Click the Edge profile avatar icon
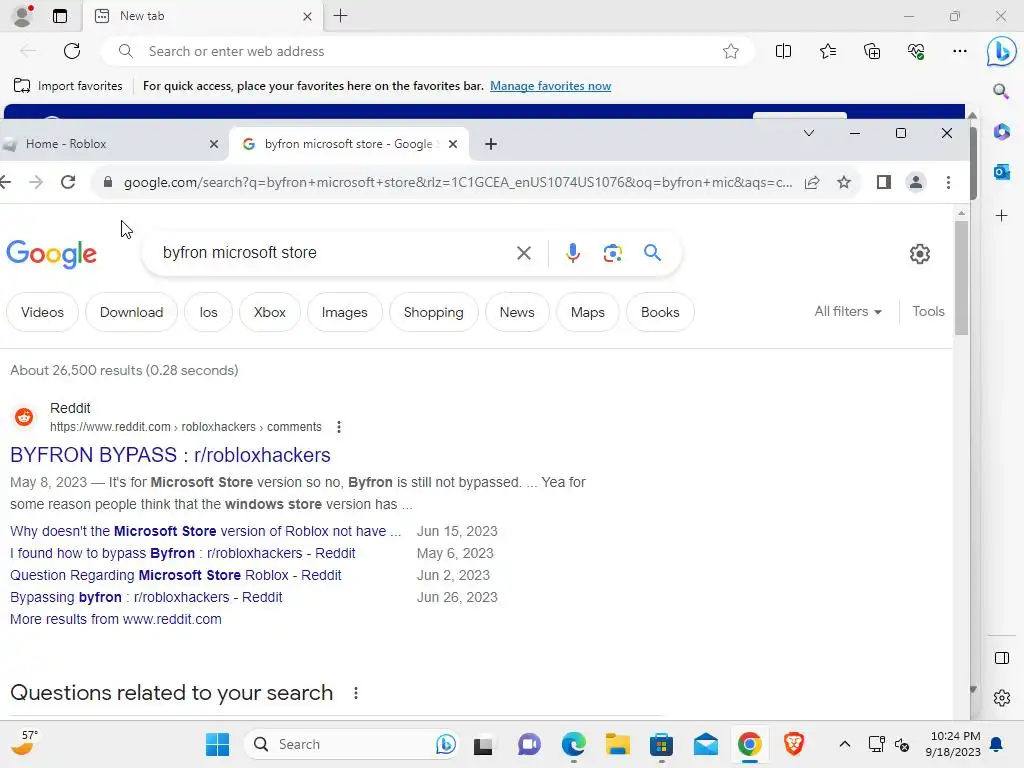Screen dimensions: 1024x768 pyautogui.click(x=23, y=16)
